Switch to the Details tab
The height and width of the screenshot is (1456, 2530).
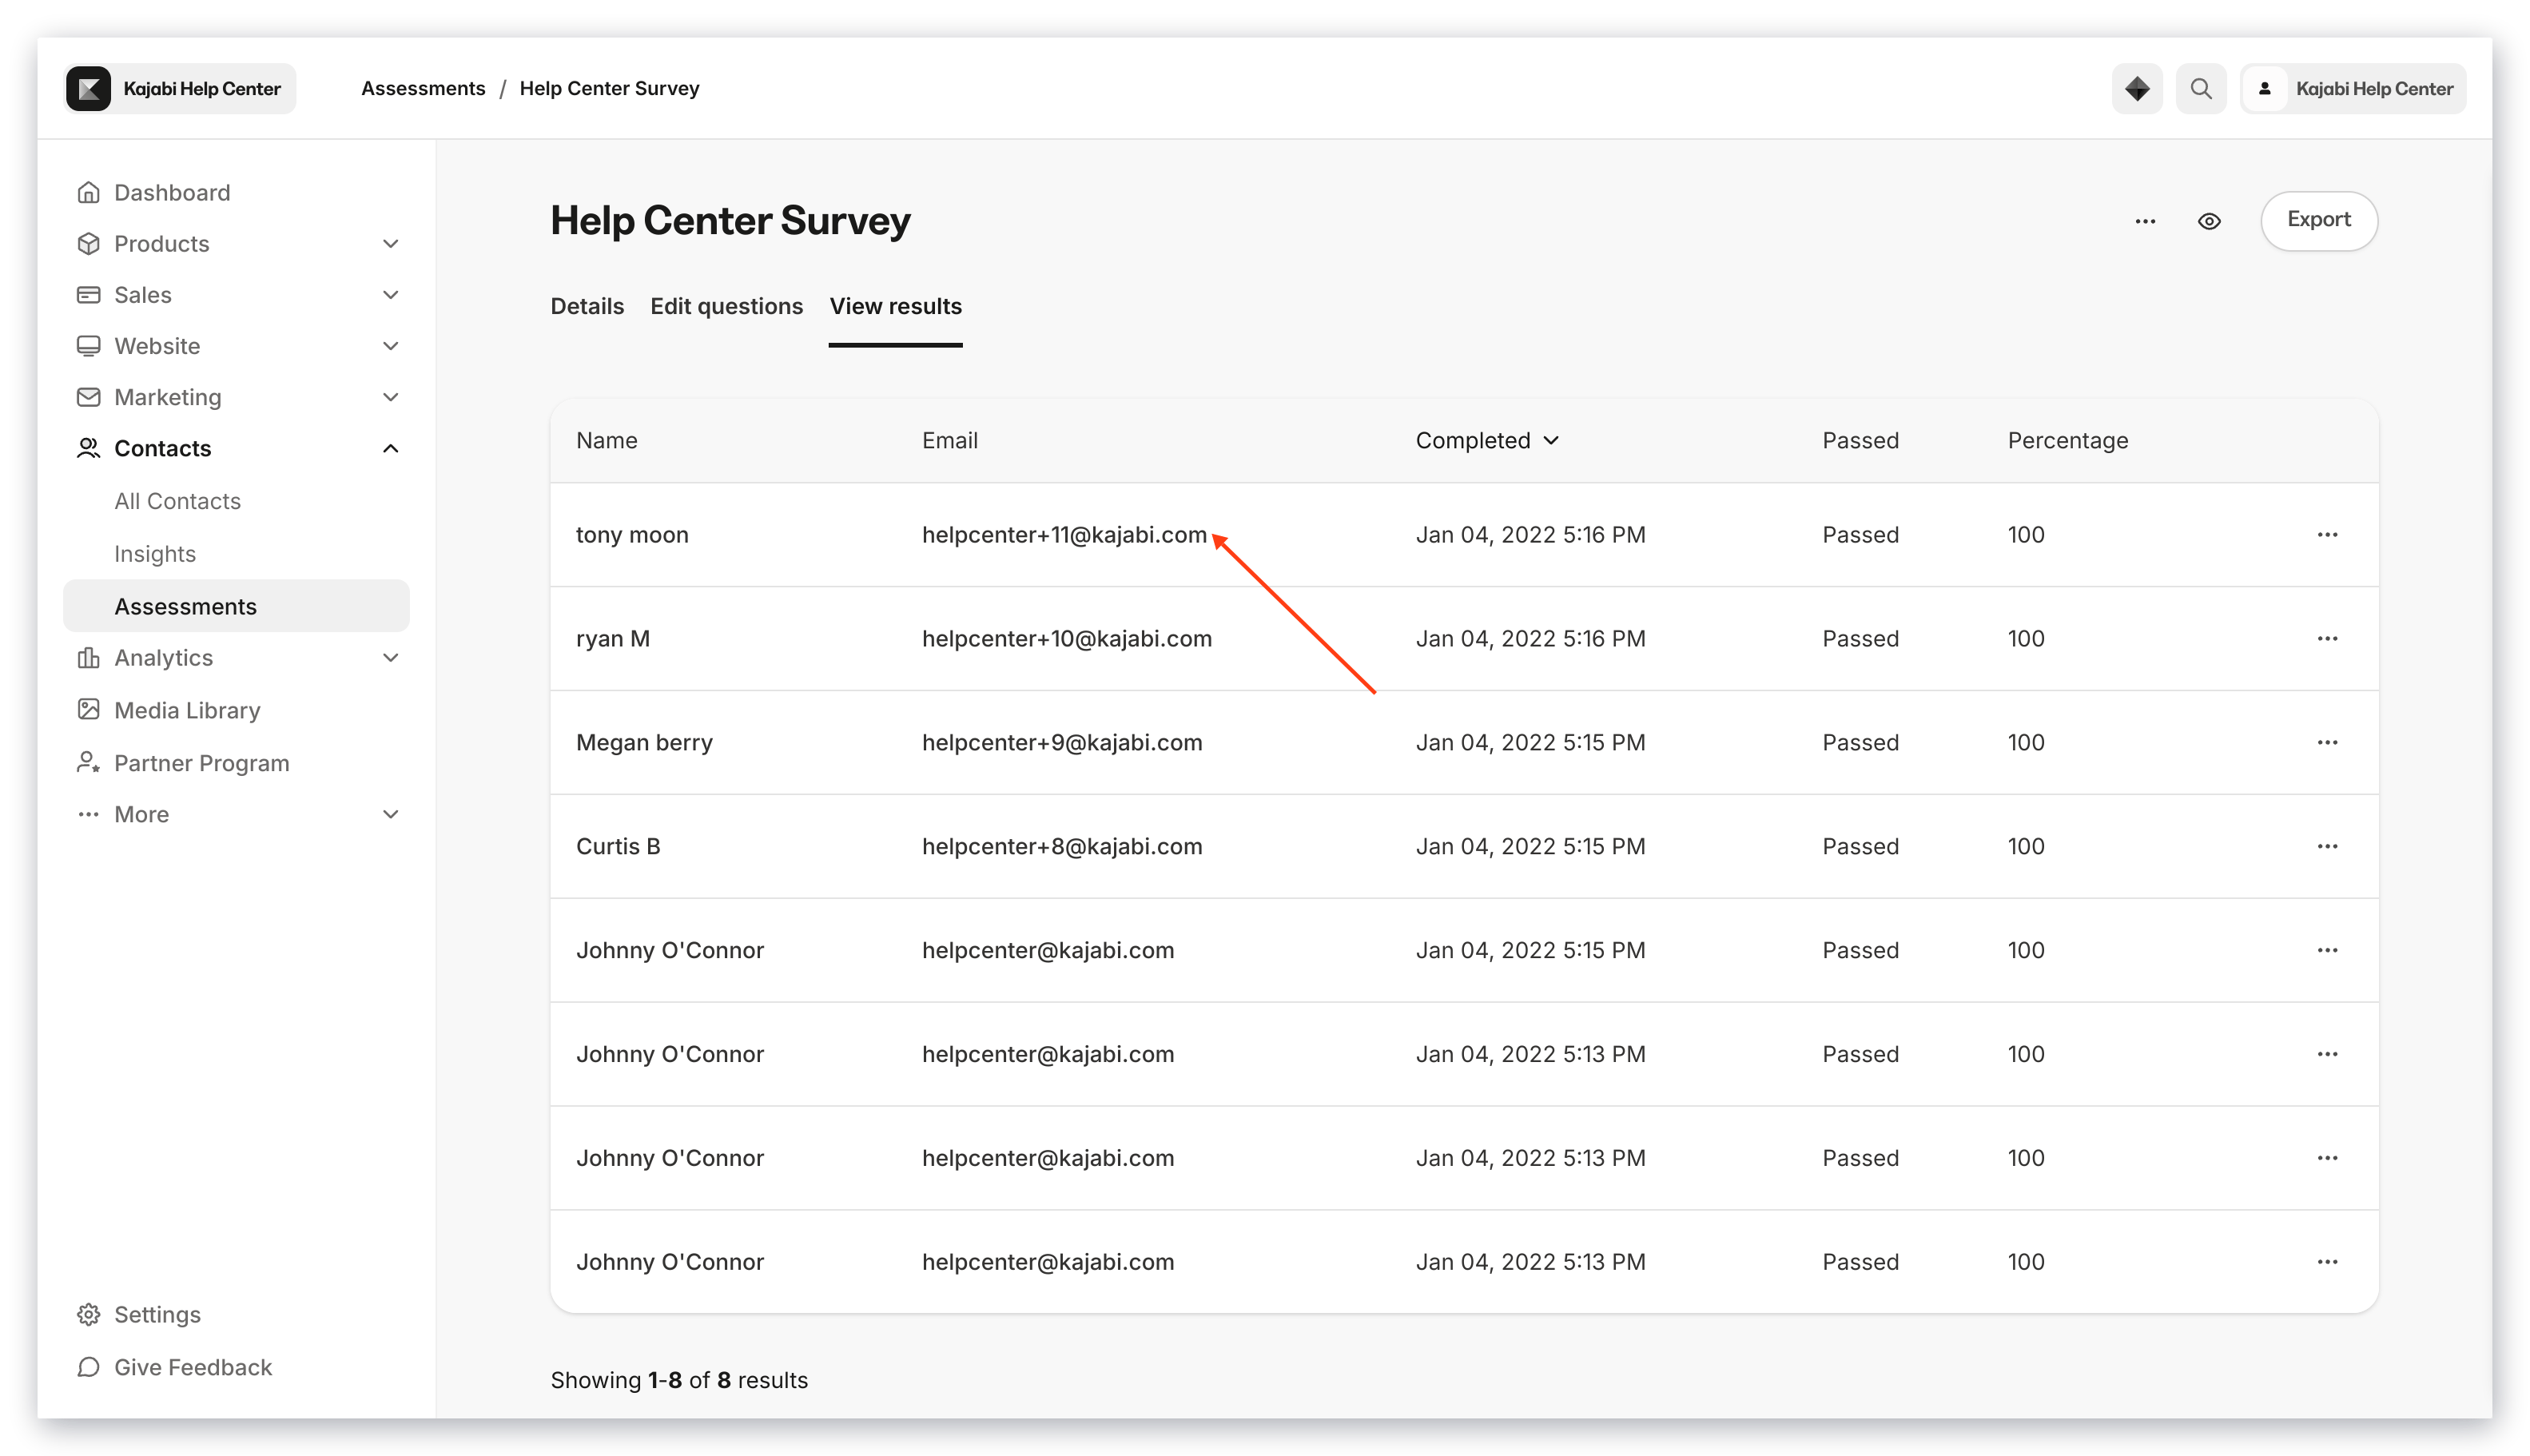coord(587,306)
